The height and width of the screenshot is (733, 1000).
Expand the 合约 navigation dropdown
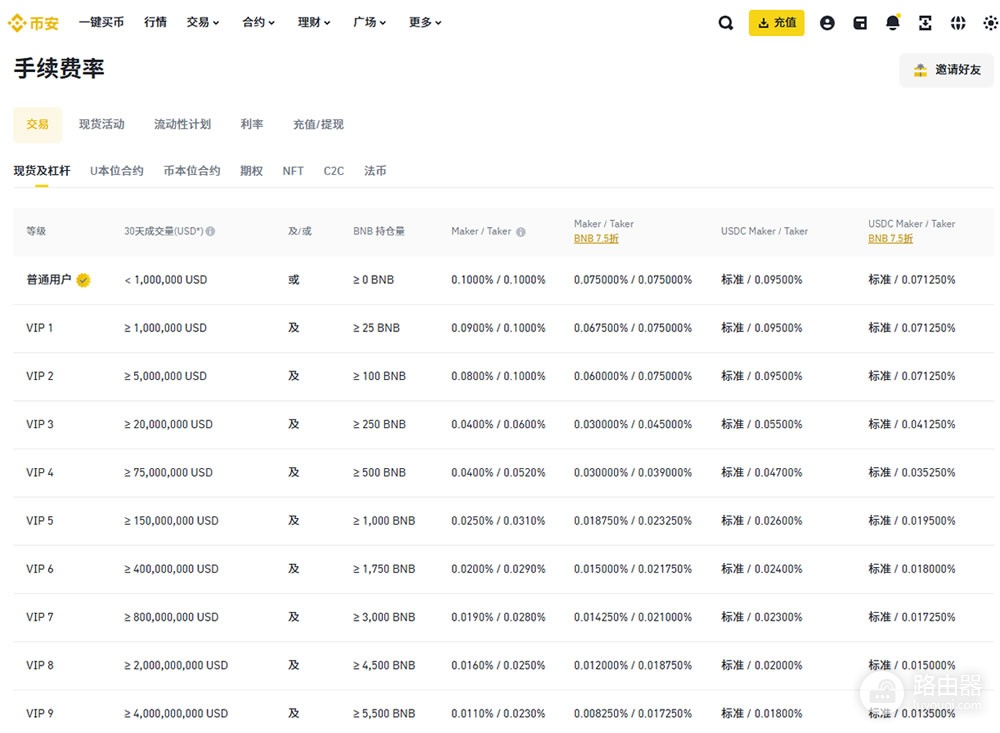[258, 22]
